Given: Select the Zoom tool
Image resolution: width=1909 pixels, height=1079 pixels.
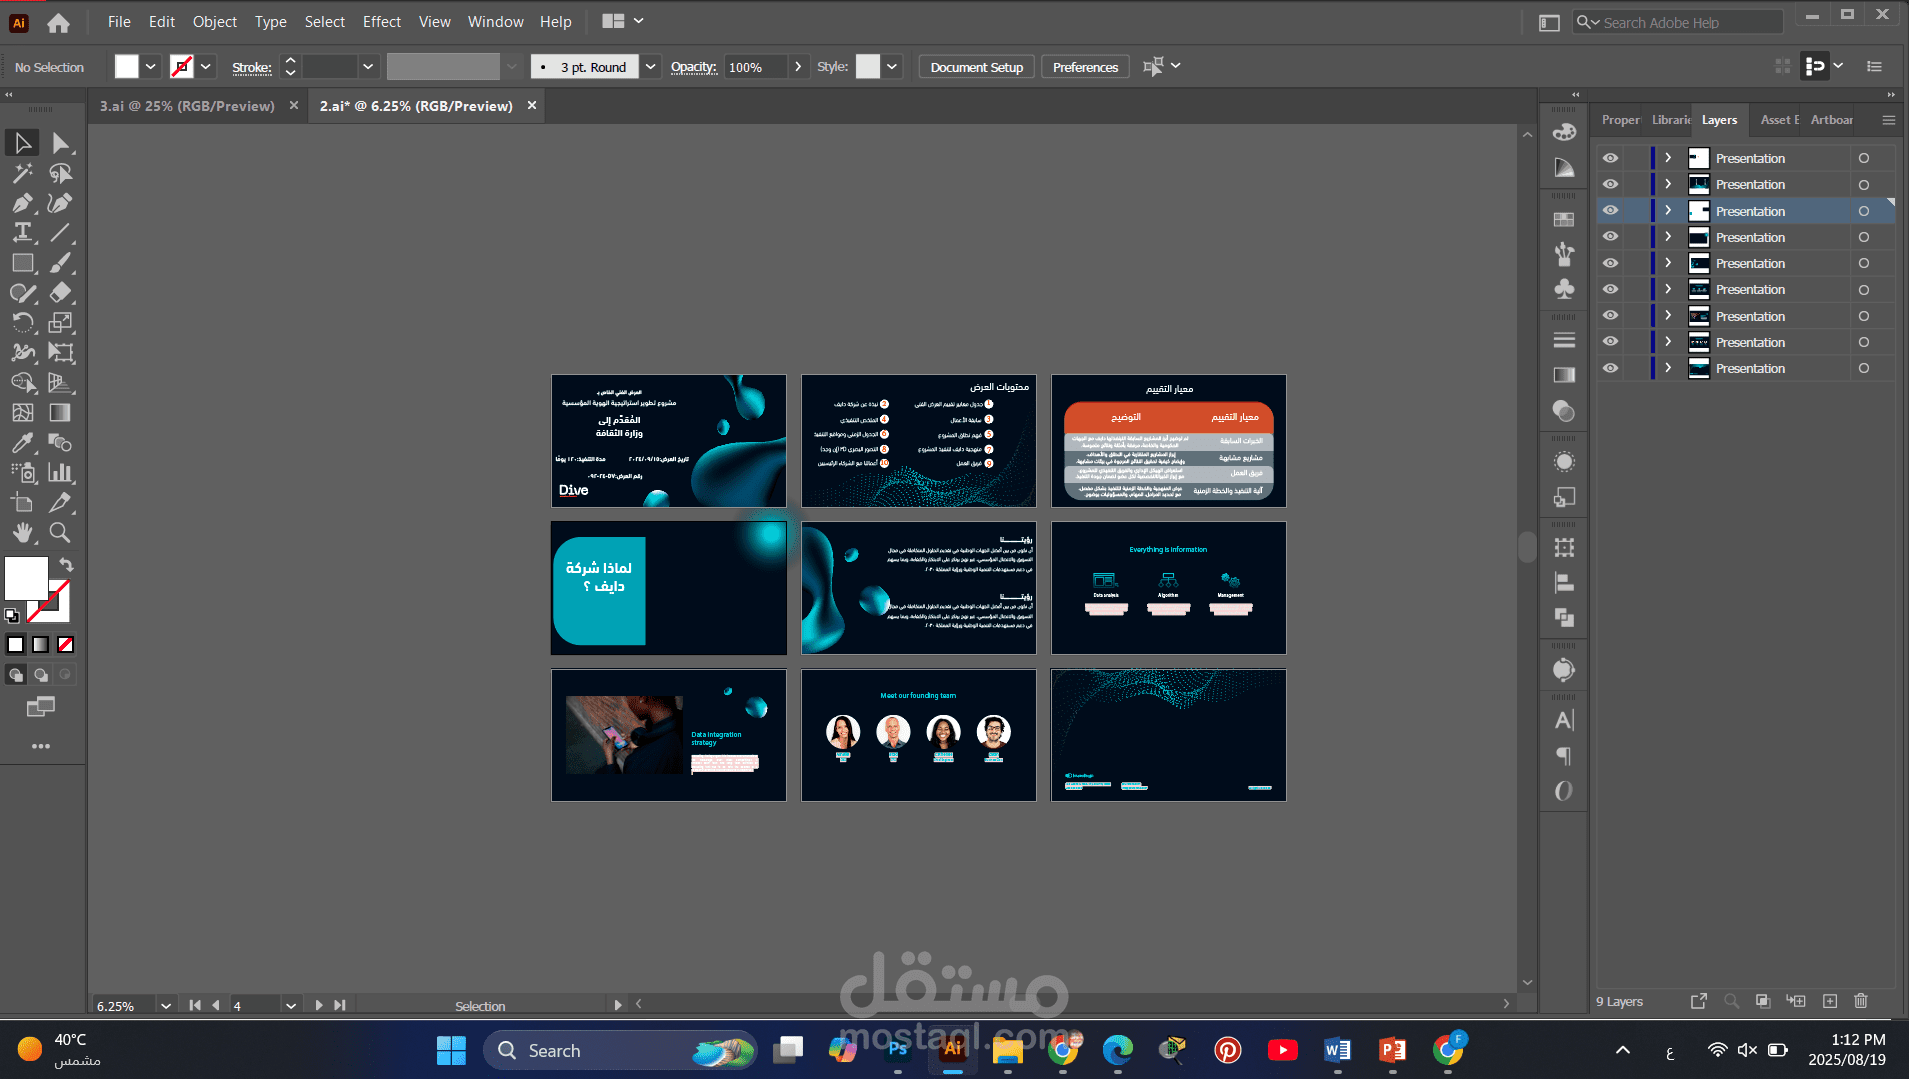Looking at the screenshot, I should tap(60, 533).
